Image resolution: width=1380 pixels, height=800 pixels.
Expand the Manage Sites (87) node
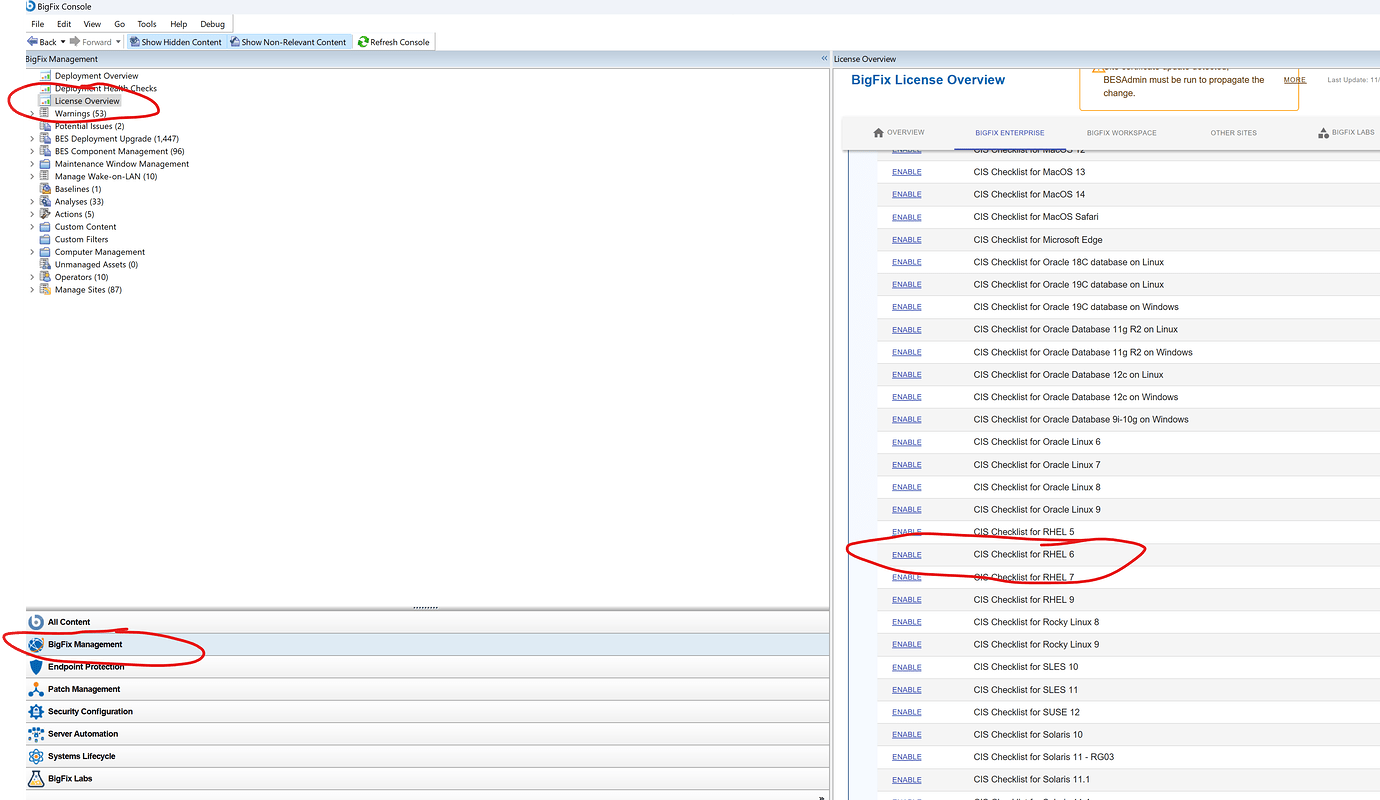[x=32, y=290]
